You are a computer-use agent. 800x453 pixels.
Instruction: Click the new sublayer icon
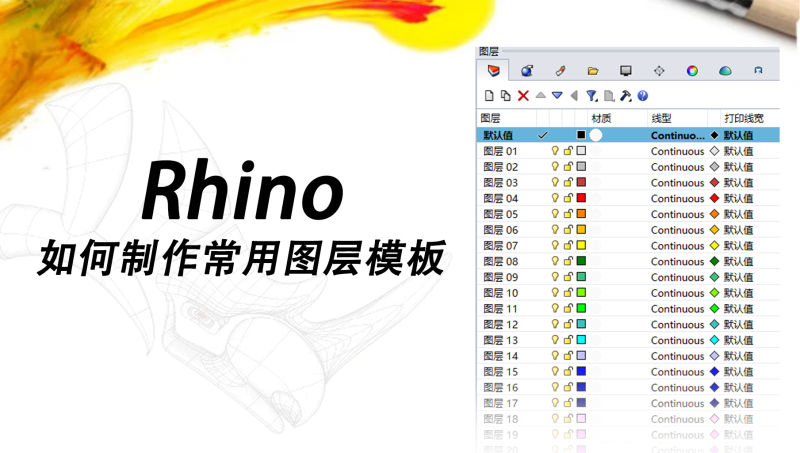[505, 96]
